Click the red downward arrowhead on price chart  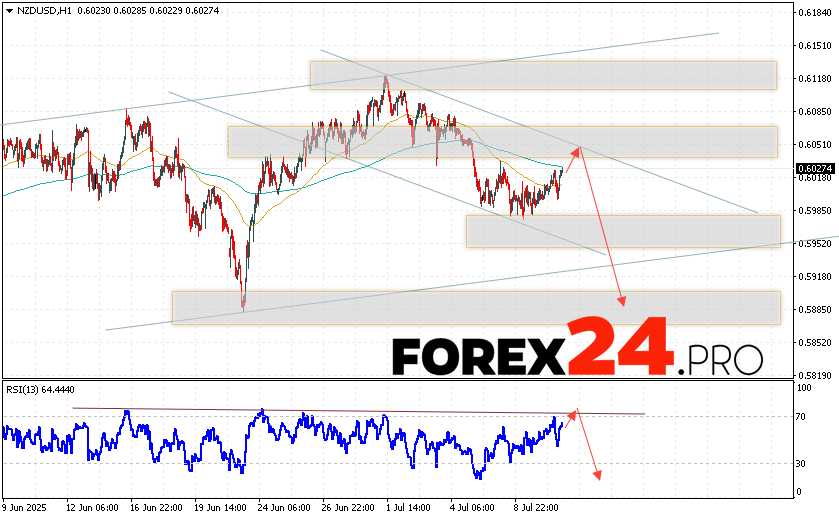pos(623,302)
